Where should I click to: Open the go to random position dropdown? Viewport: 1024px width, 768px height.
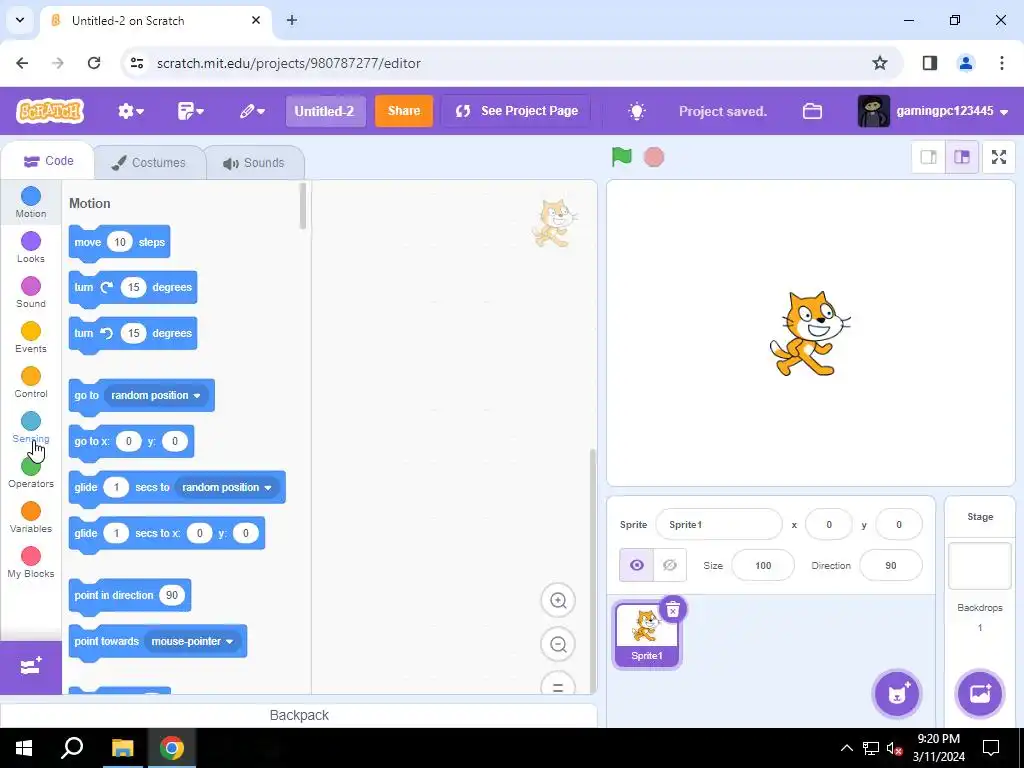click(156, 395)
